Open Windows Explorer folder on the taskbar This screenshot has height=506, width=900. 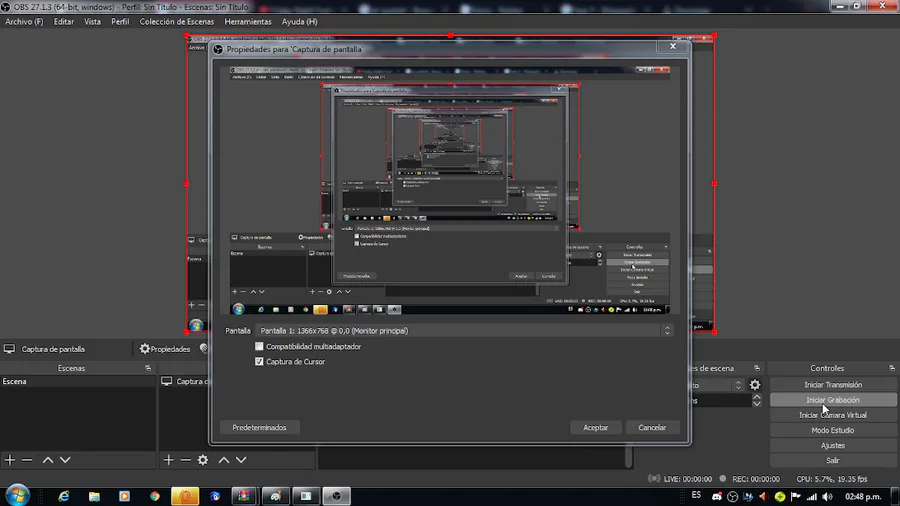(x=94, y=496)
